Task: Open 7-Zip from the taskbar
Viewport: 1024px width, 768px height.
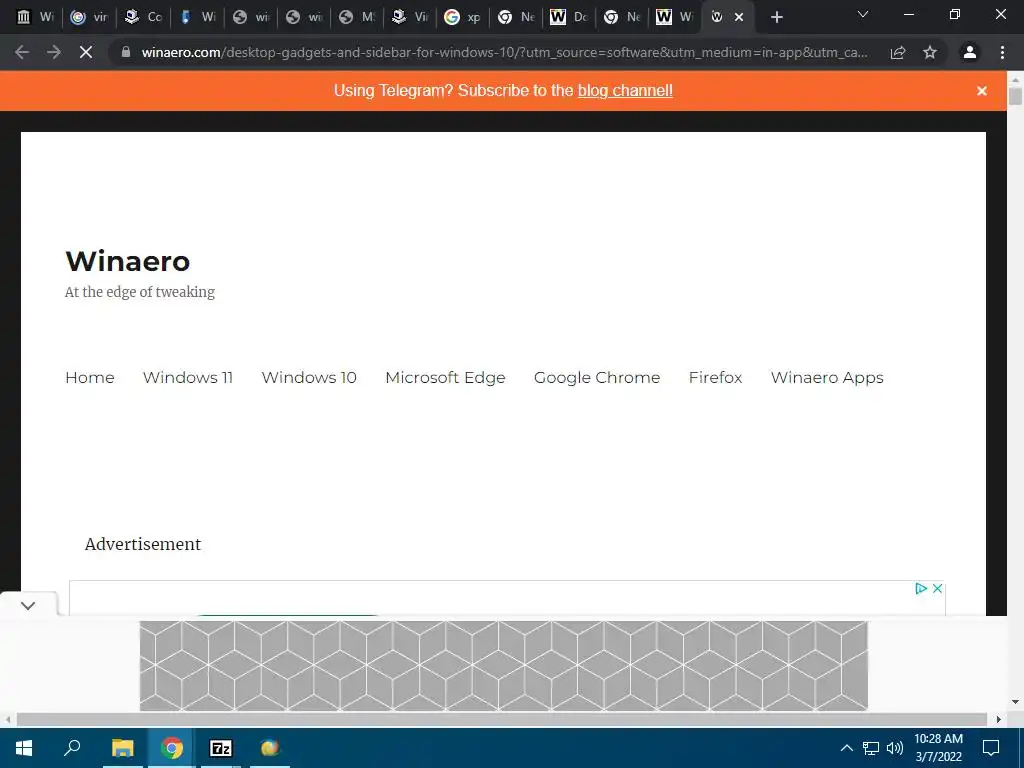Action: point(221,748)
